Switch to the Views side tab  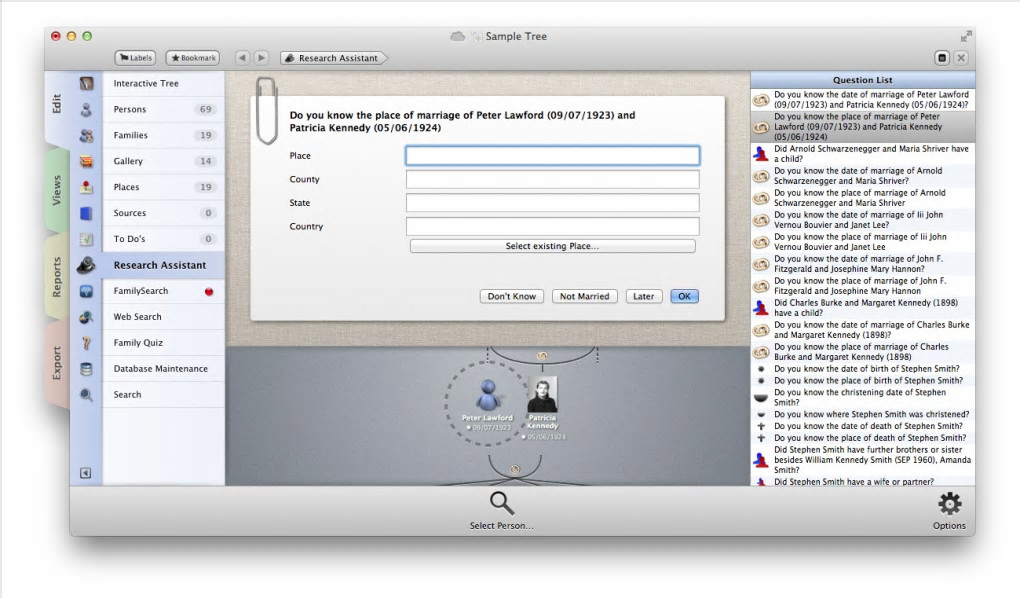click(x=57, y=190)
